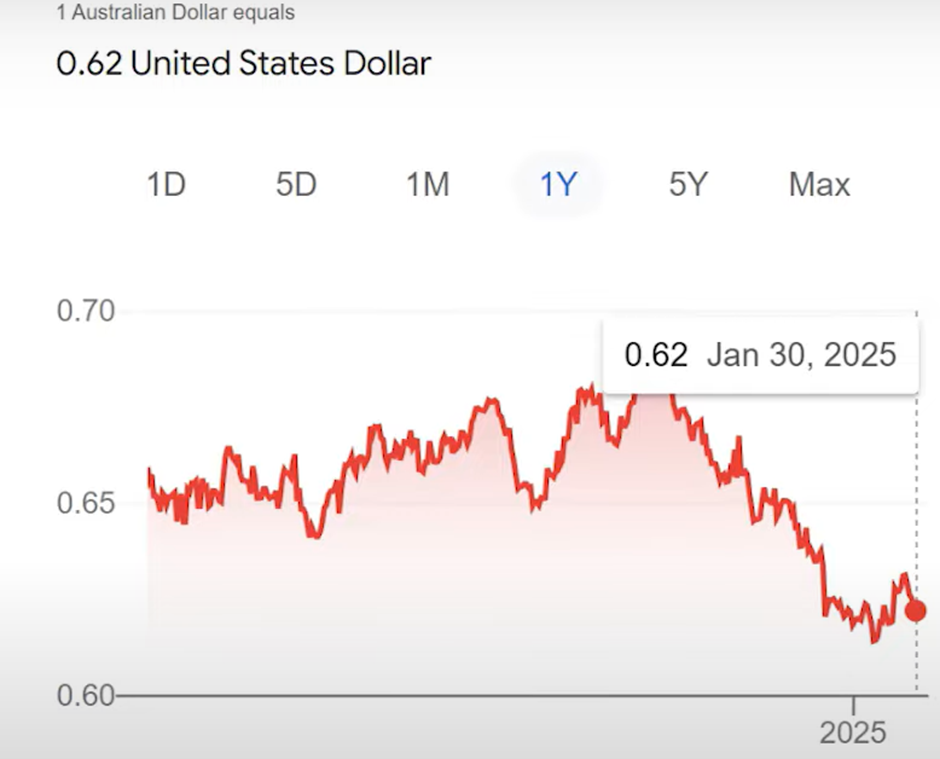The height and width of the screenshot is (759, 940).
Task: Select the 5D range tab
Action: pos(296,185)
